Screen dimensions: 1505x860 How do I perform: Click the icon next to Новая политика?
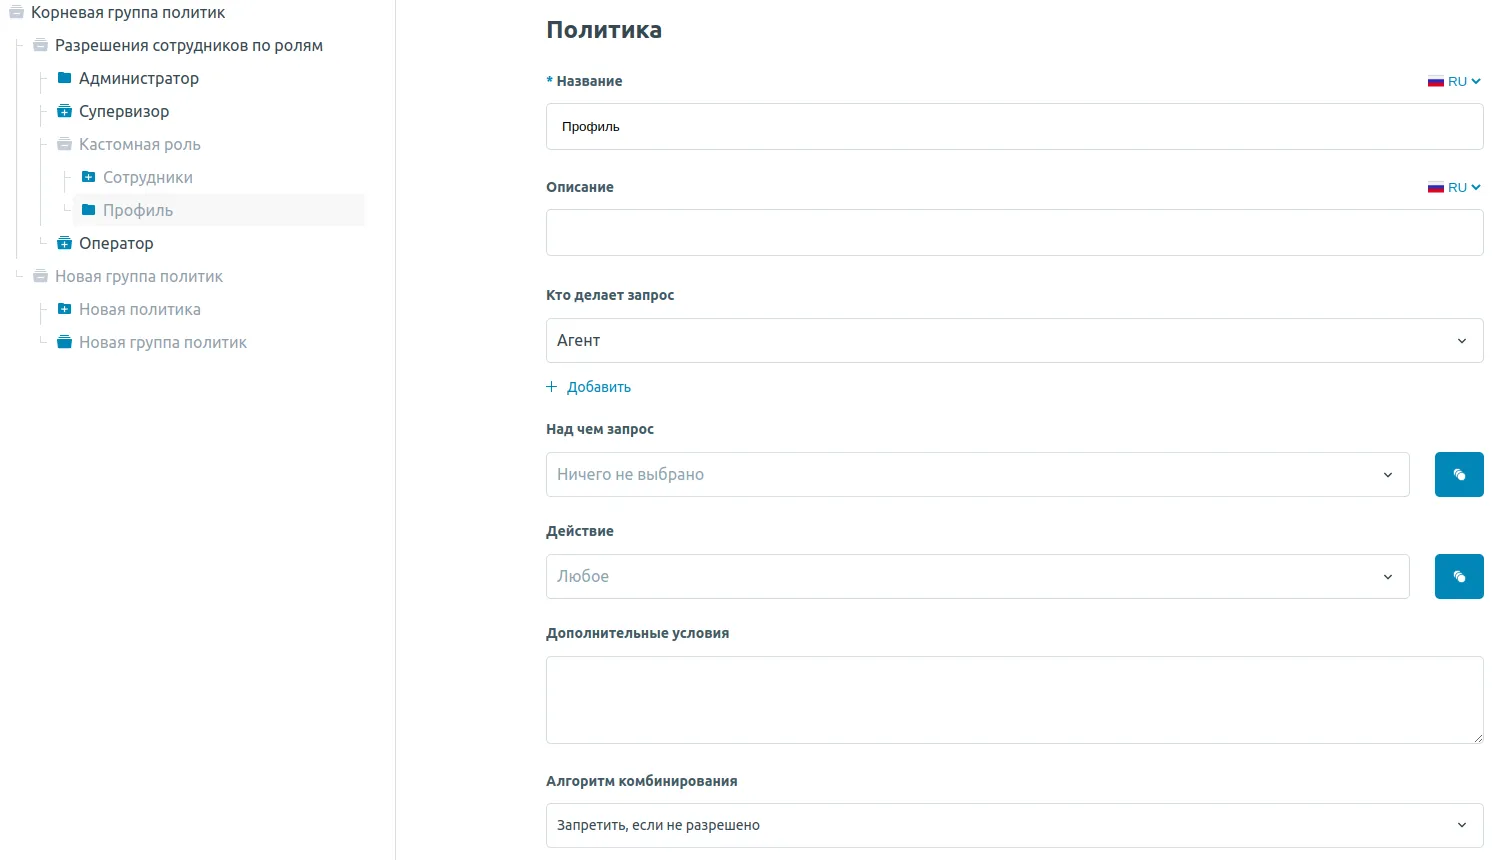[x=64, y=309]
